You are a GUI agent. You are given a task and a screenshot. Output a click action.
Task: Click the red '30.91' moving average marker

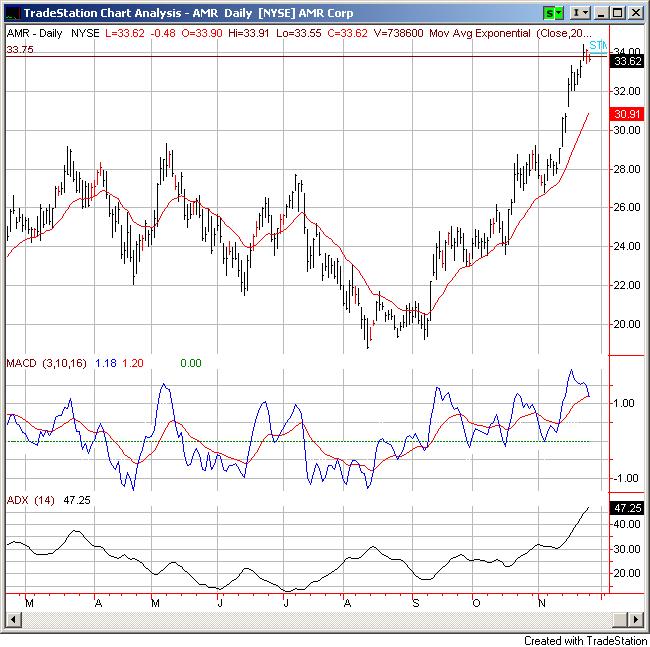[628, 114]
